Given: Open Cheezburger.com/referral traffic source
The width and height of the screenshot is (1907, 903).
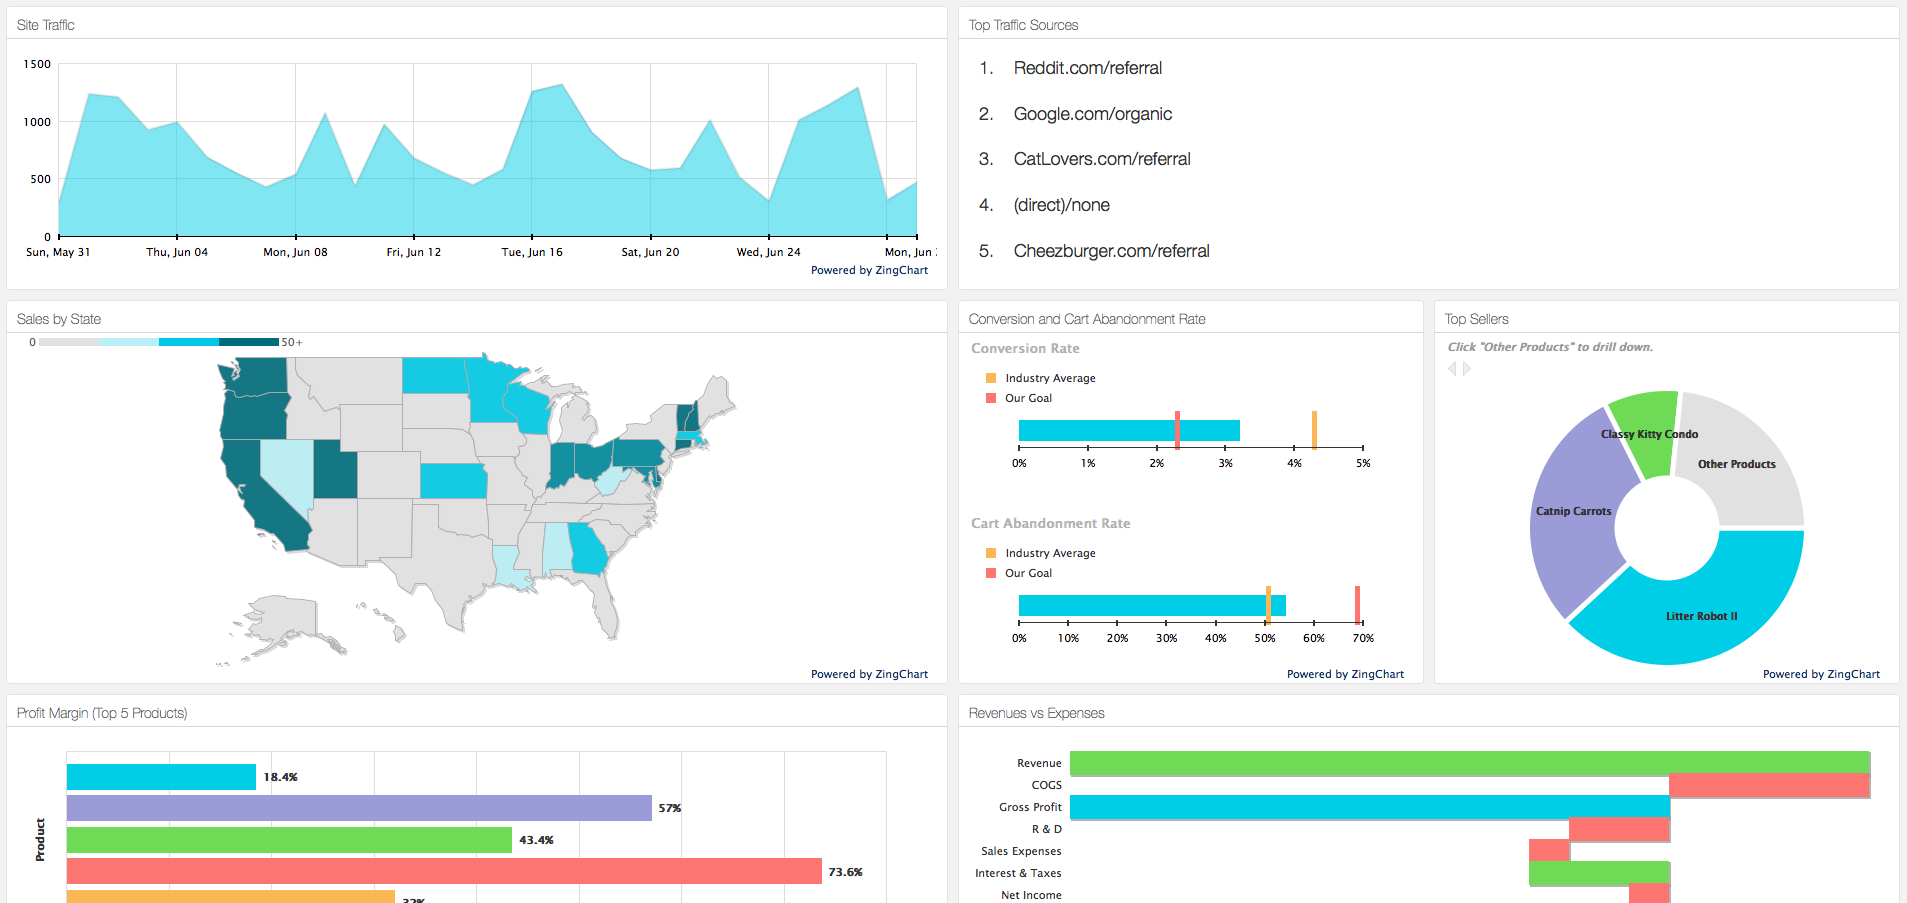Looking at the screenshot, I should coord(1111,251).
